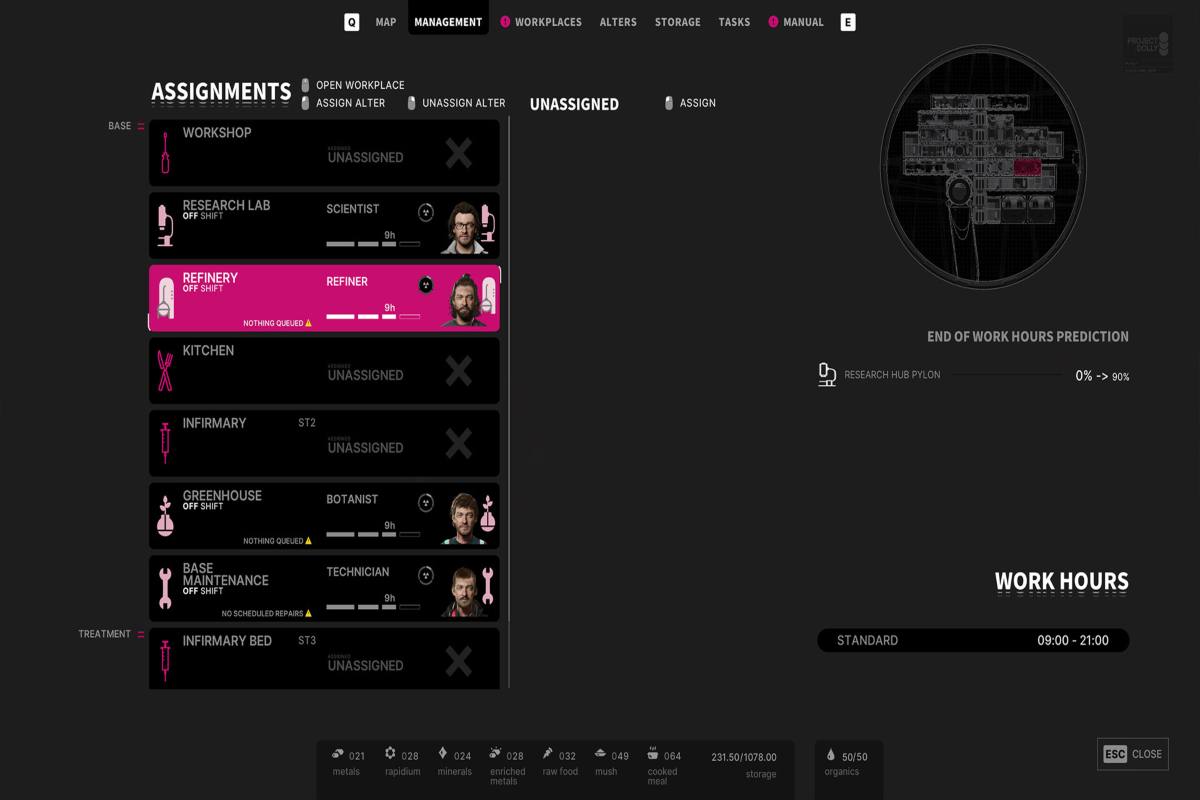Click the Kitchen utensils icon
This screenshot has width=1200, height=800.
(x=165, y=371)
